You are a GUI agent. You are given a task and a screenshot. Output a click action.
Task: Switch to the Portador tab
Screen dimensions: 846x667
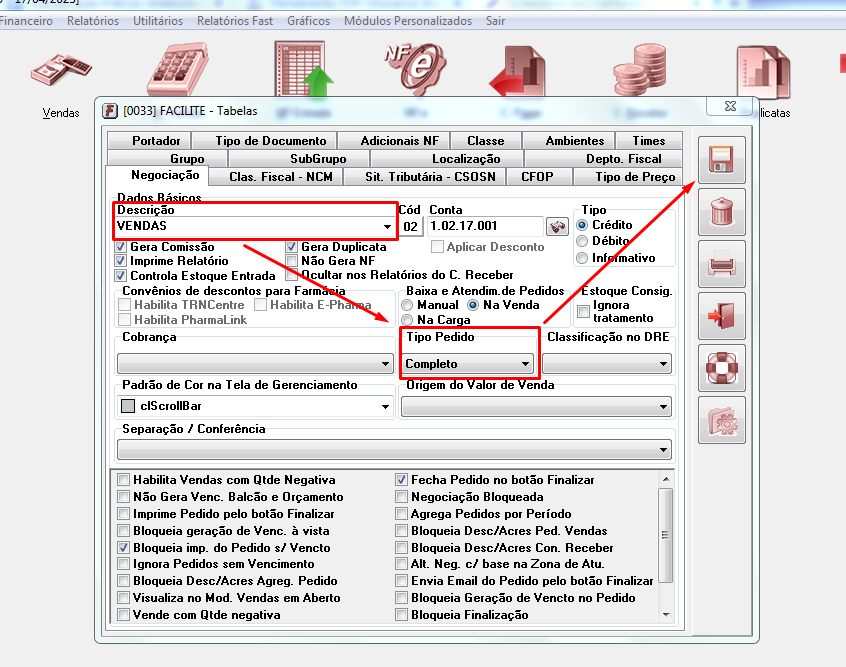[x=149, y=140]
